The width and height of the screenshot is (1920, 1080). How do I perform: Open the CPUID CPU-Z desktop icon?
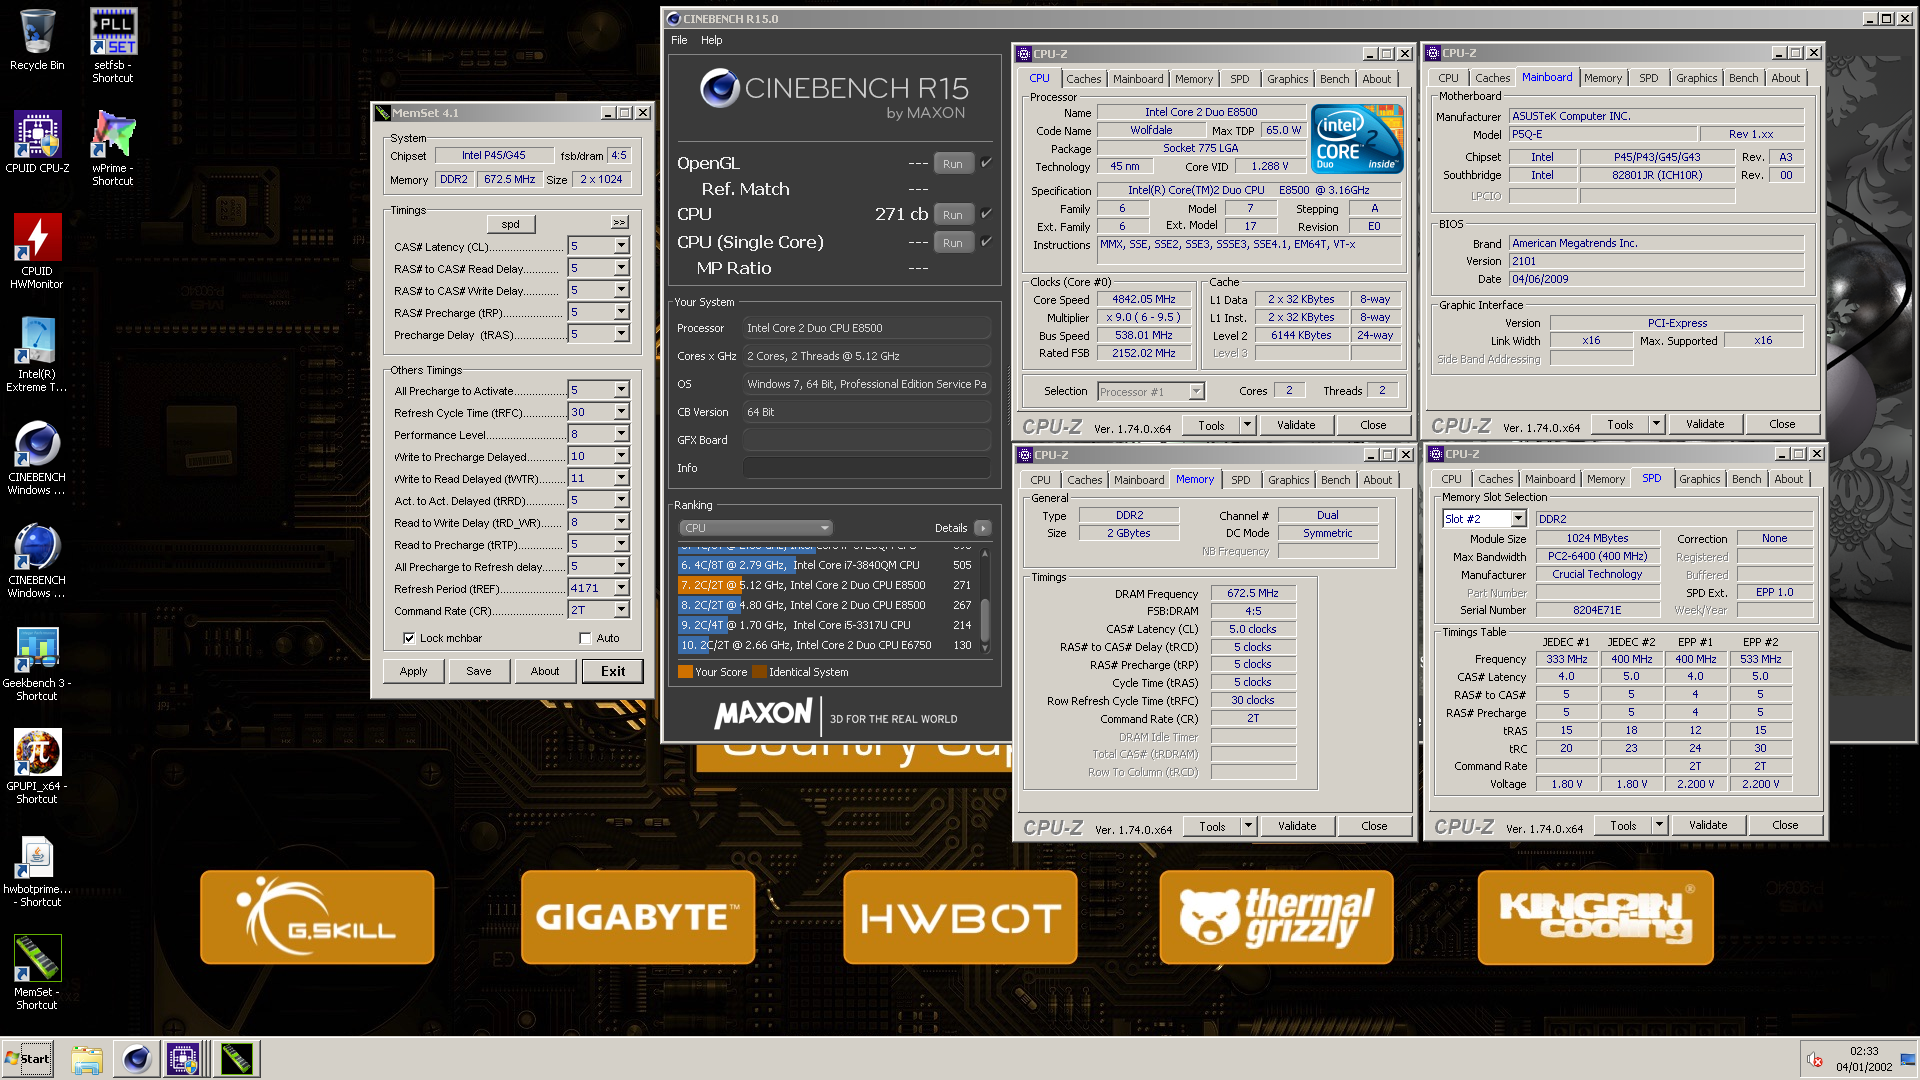(x=37, y=142)
